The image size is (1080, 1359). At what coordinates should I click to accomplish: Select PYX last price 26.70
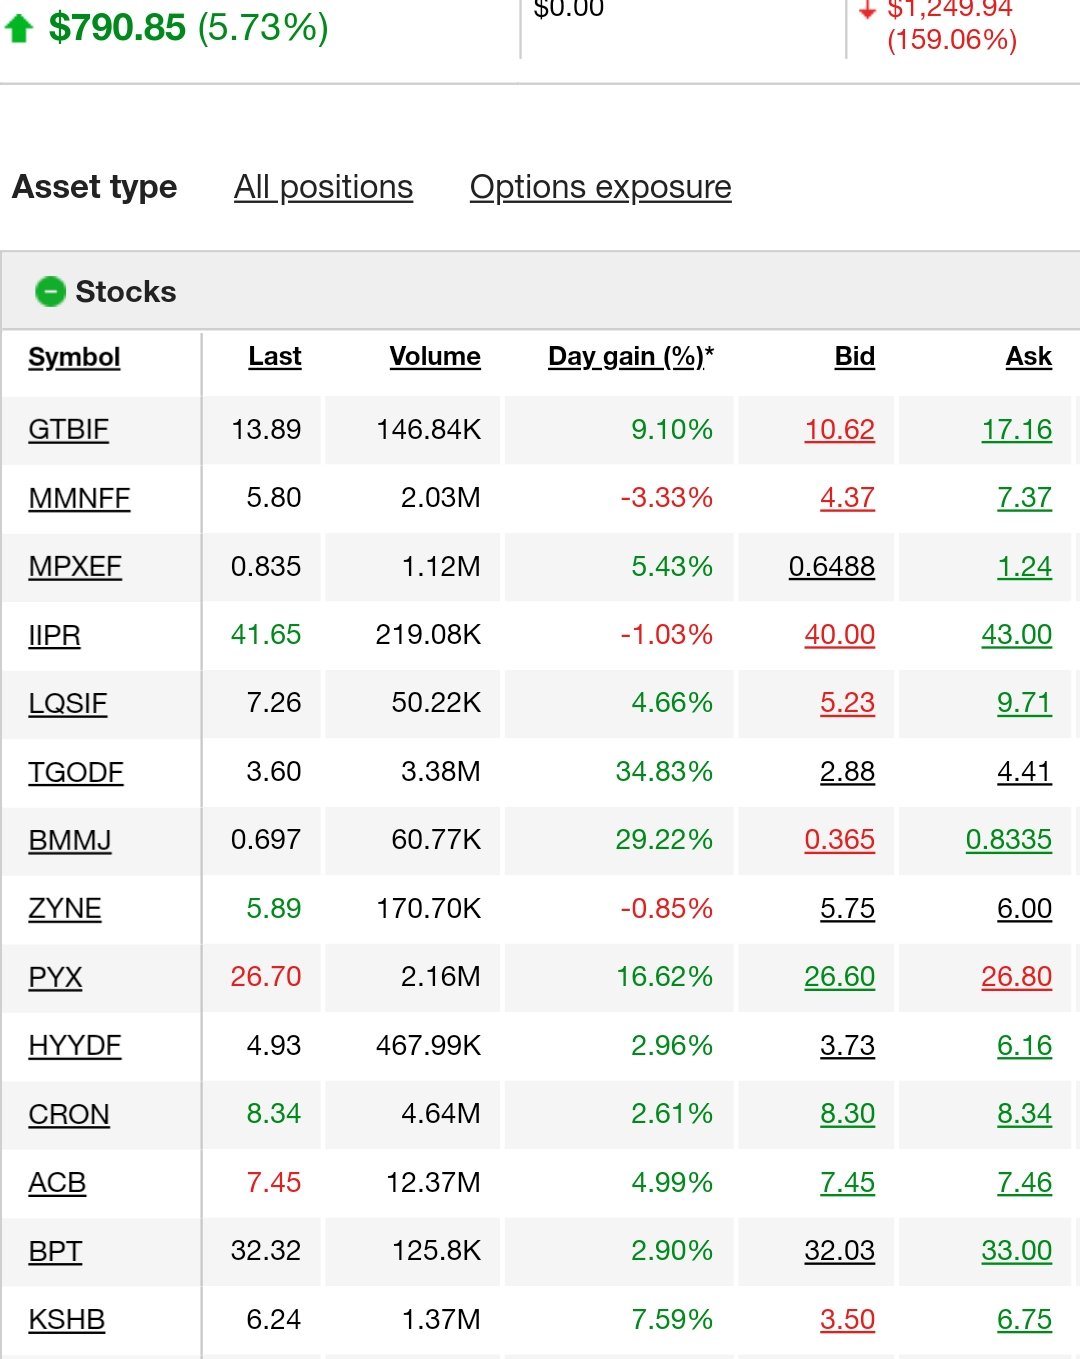[266, 976]
